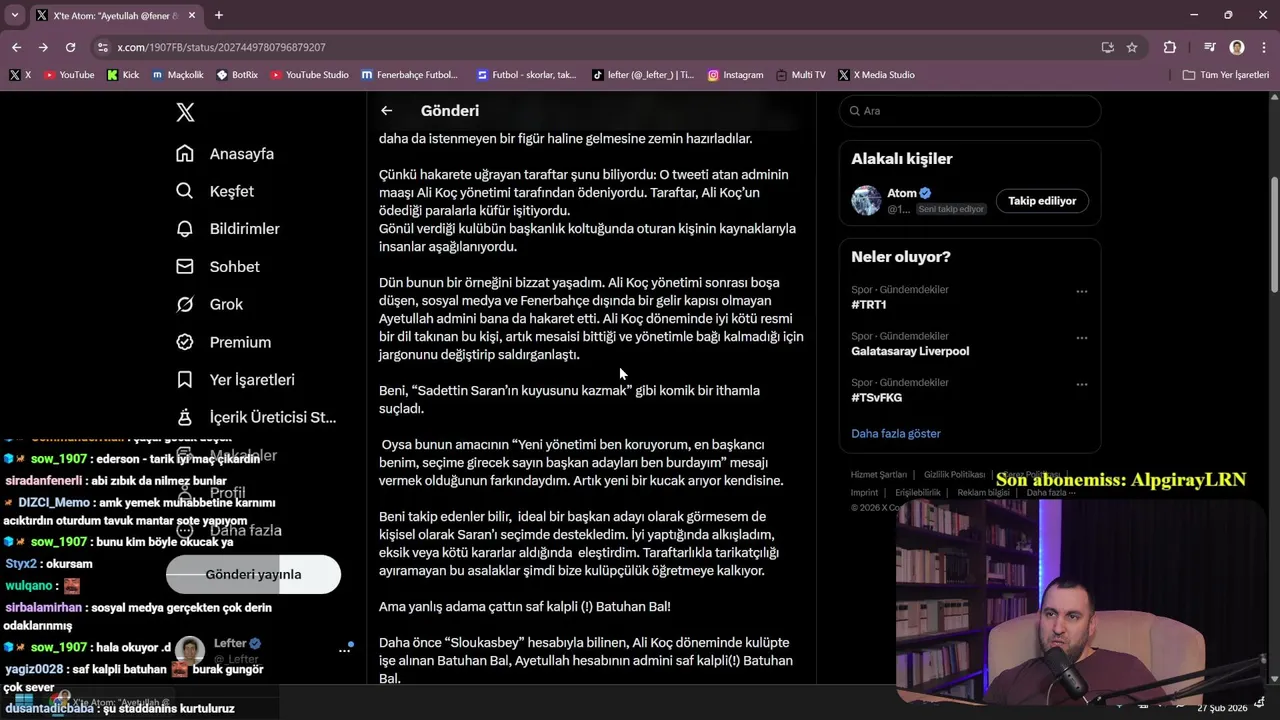Viewport: 1280px width, 720px height.
Task: Open Multi TV bookmark
Action: (801, 75)
